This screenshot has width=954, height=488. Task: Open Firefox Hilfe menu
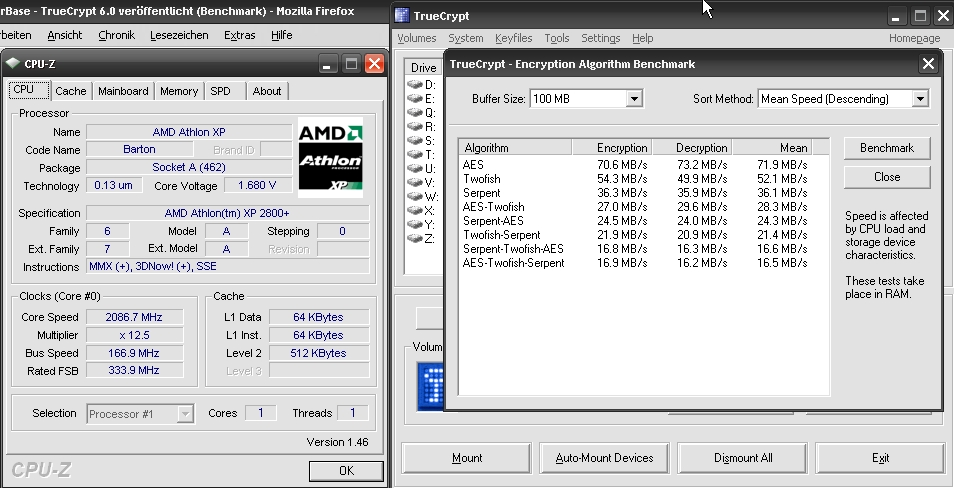[282, 35]
